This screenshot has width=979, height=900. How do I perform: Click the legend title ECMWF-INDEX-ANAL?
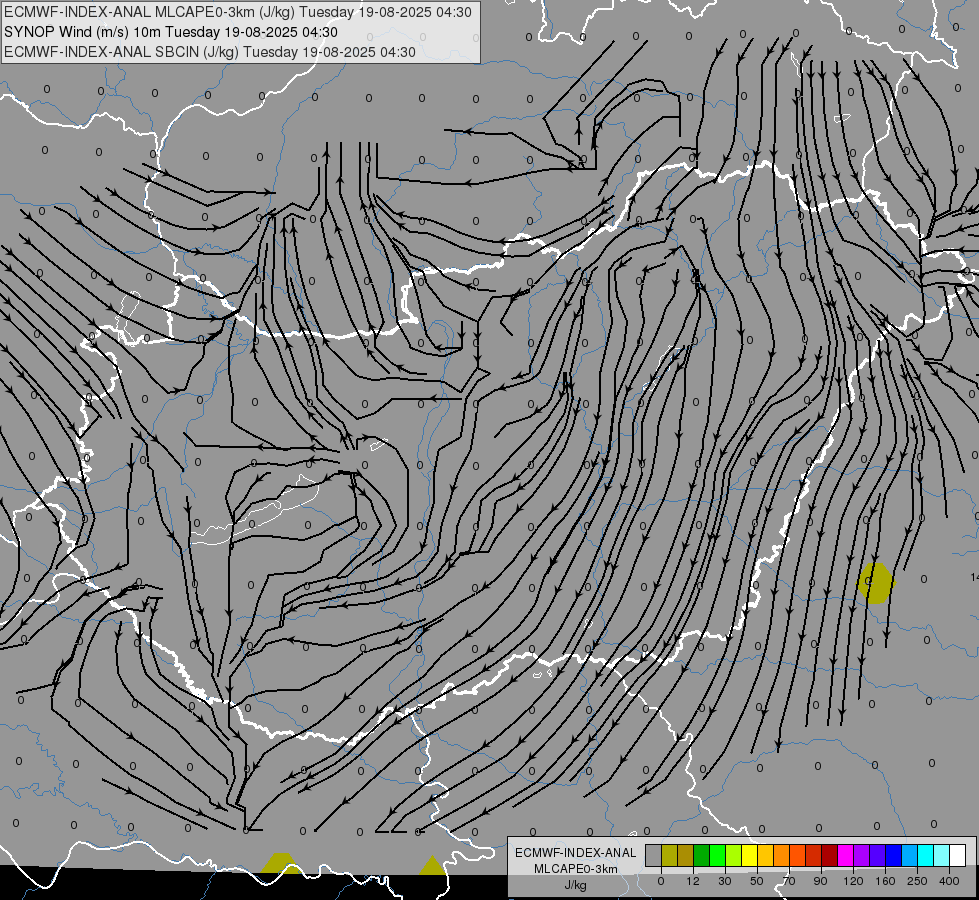point(575,853)
